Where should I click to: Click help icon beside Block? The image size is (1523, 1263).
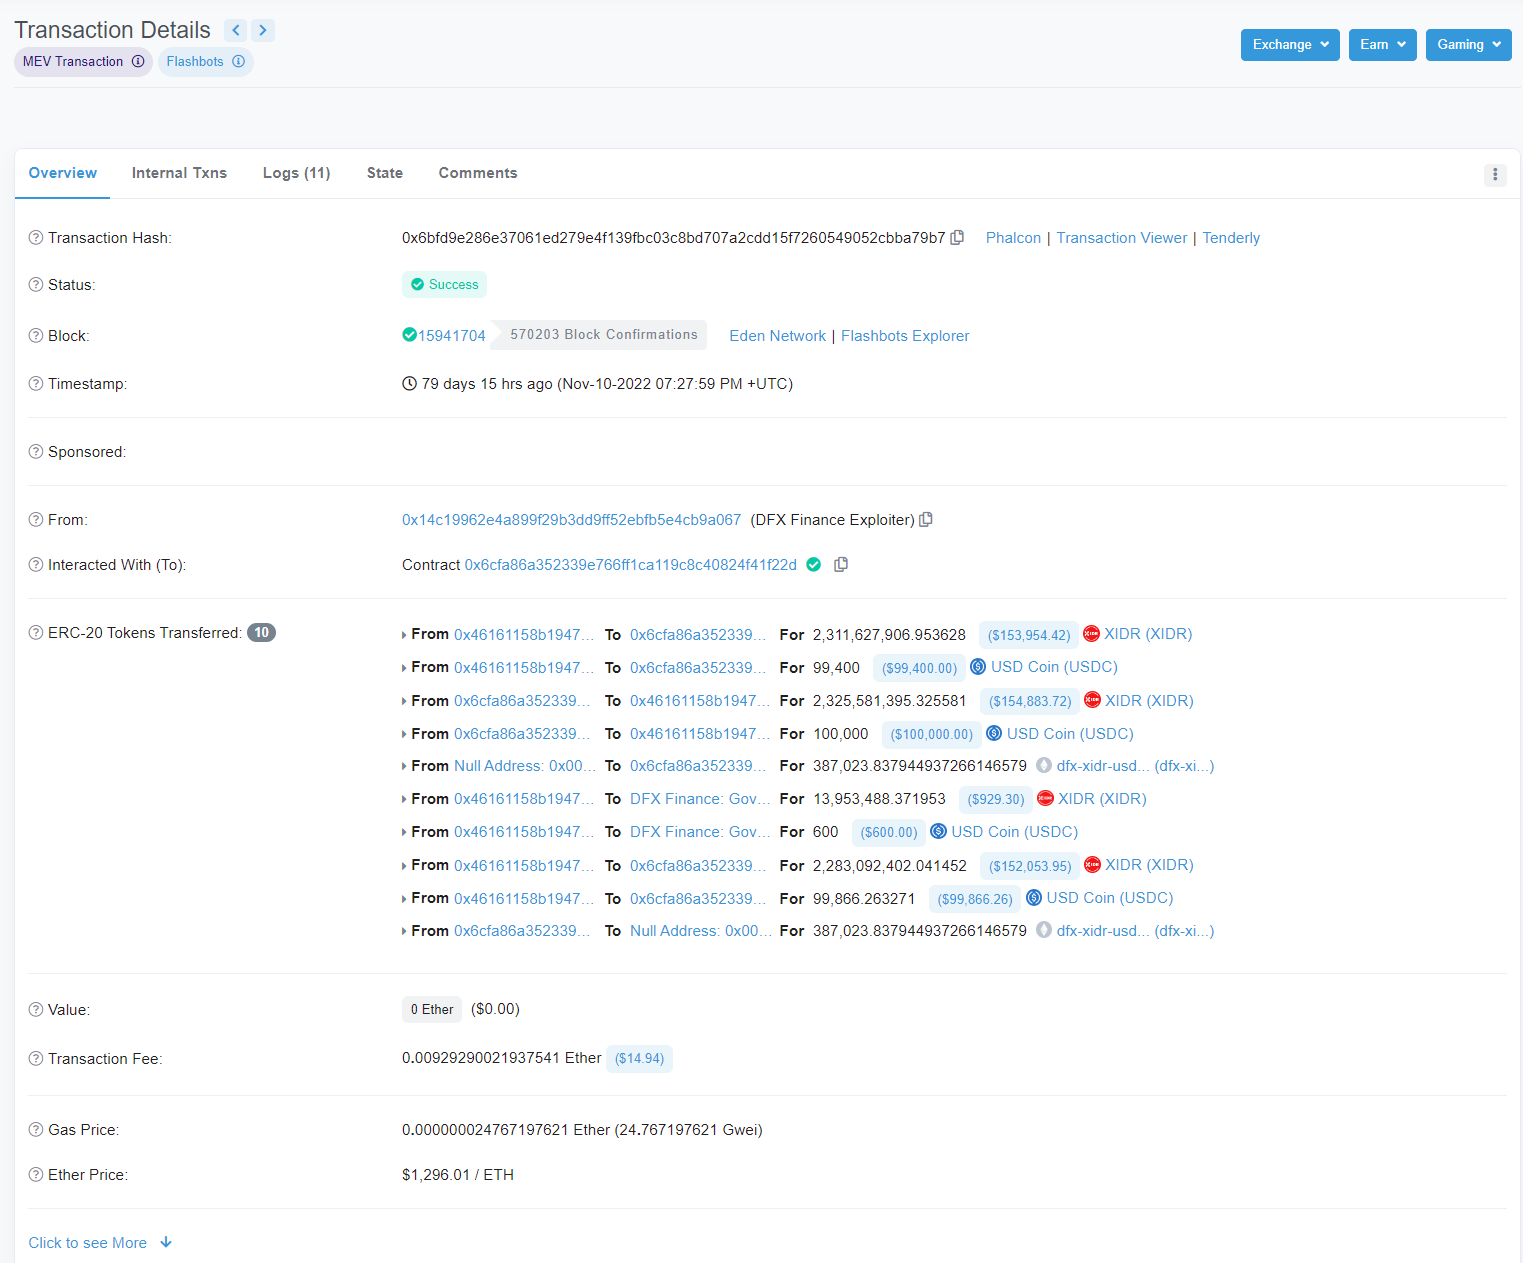tap(36, 336)
